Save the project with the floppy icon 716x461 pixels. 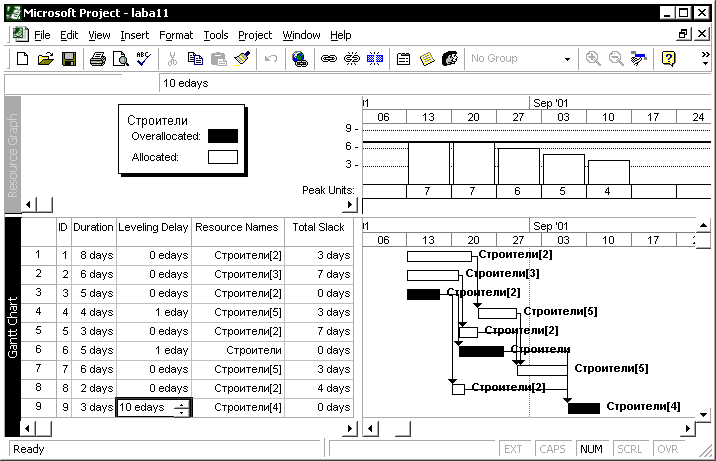pyautogui.click(x=69, y=59)
